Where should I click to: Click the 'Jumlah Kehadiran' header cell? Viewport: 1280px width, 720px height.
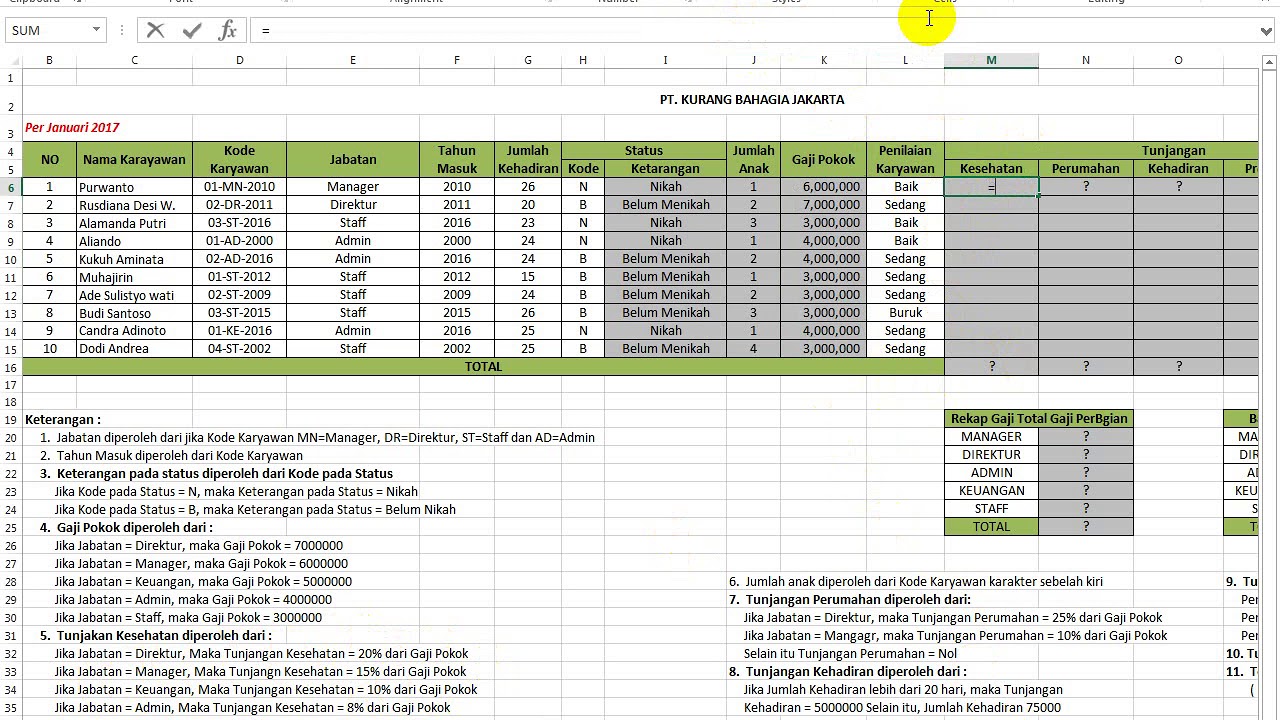528,160
